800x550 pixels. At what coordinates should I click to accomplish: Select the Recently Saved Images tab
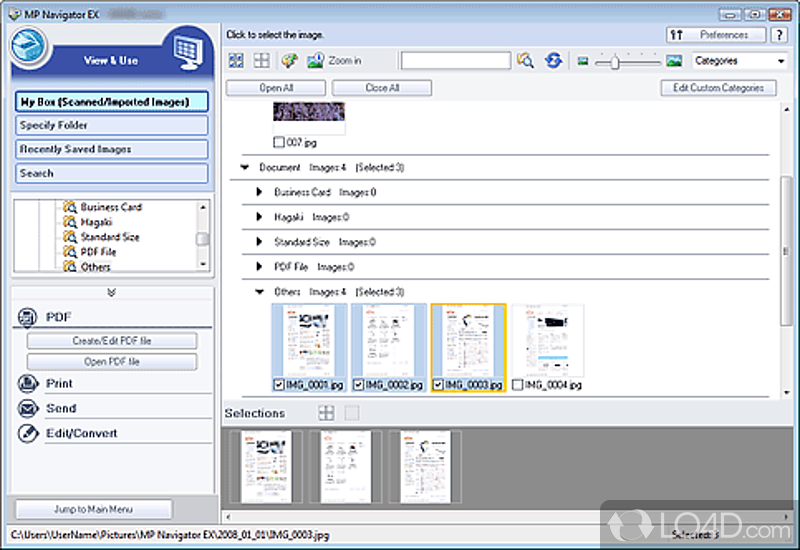click(112, 150)
